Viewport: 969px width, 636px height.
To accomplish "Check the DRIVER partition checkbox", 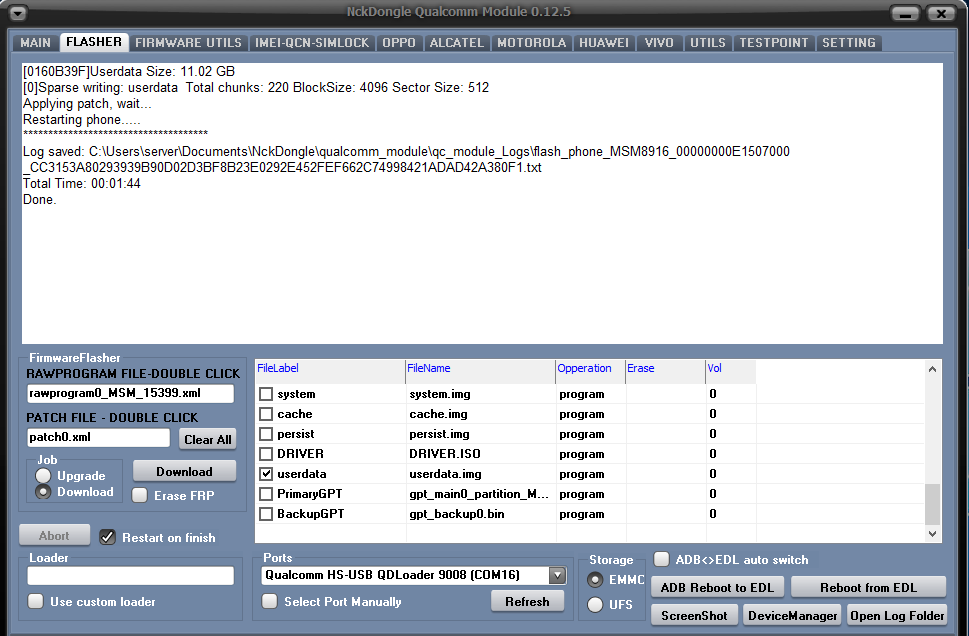I will [x=266, y=454].
